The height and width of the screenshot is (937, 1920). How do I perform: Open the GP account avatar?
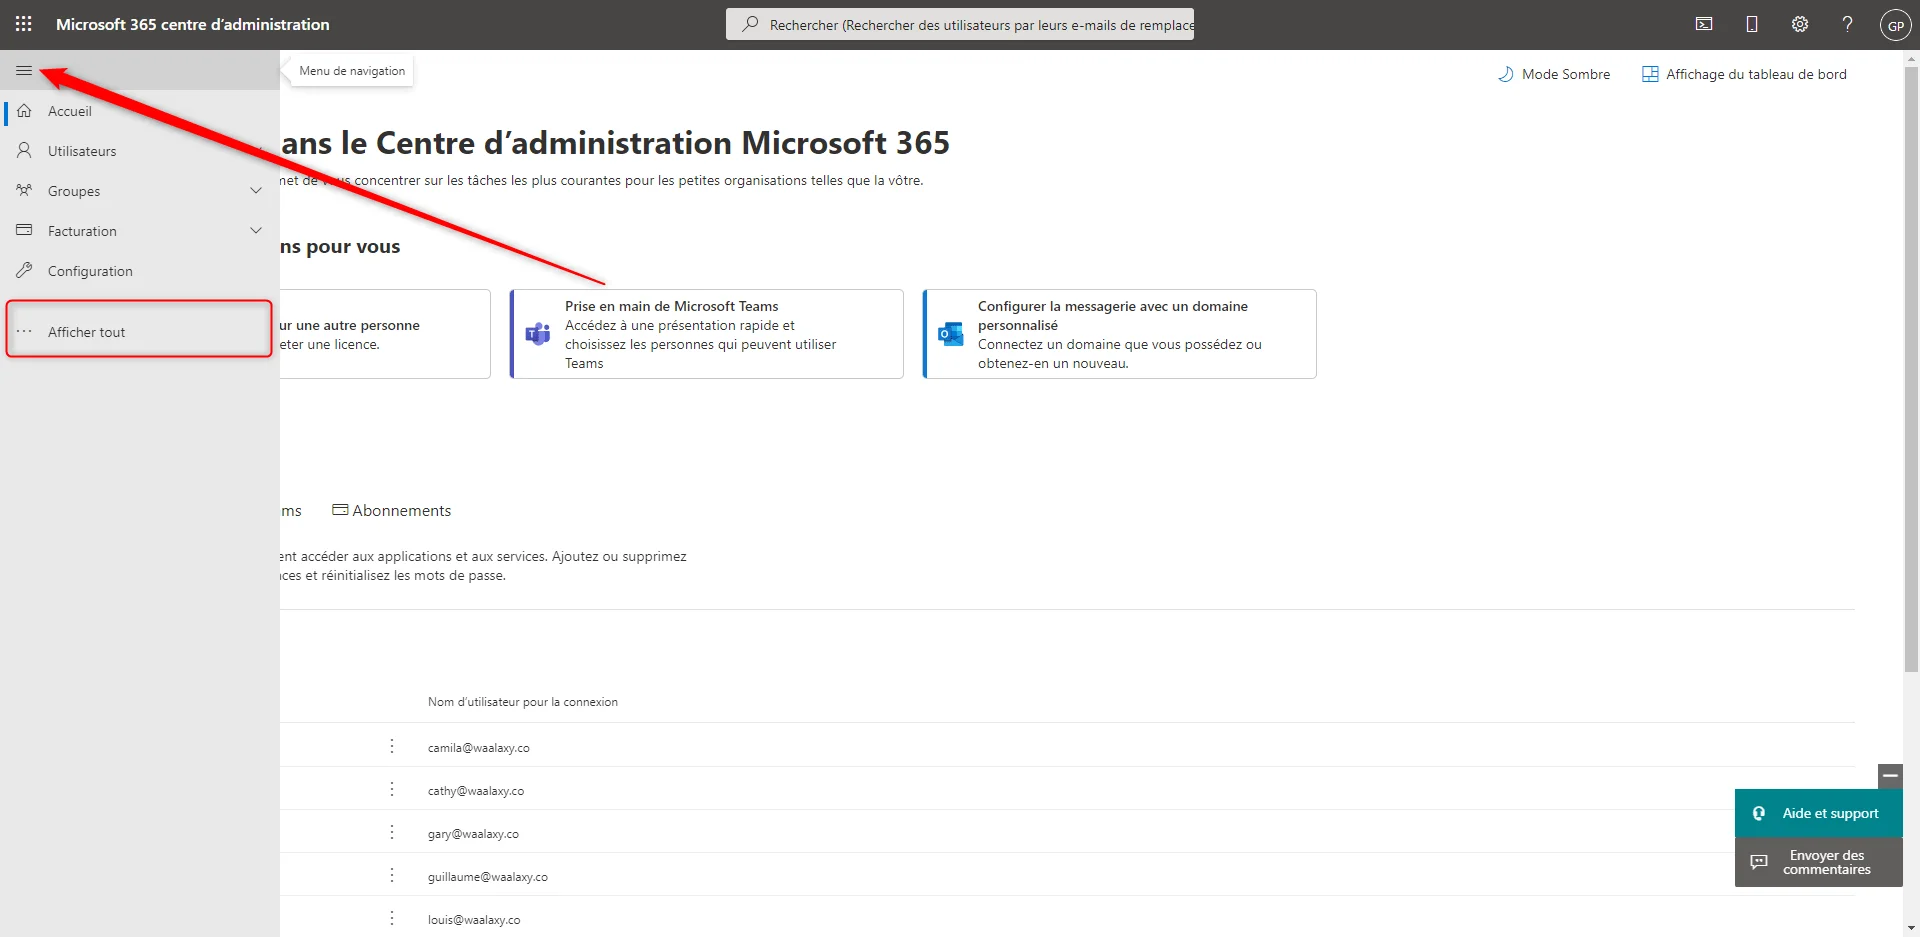(1895, 25)
